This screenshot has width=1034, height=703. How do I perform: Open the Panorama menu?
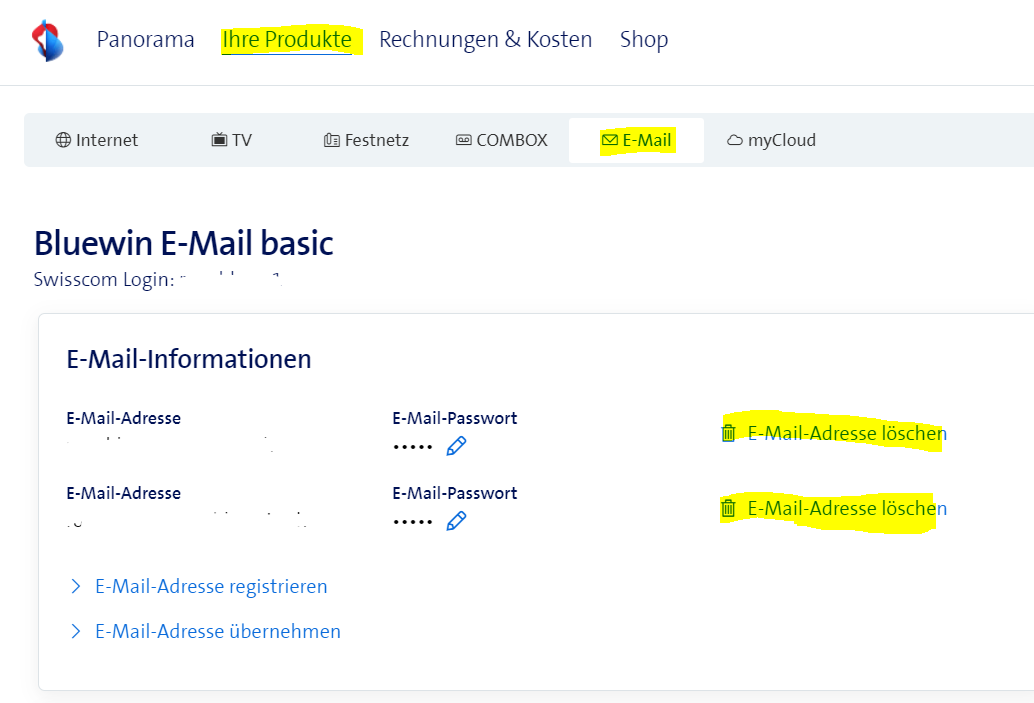(x=145, y=40)
